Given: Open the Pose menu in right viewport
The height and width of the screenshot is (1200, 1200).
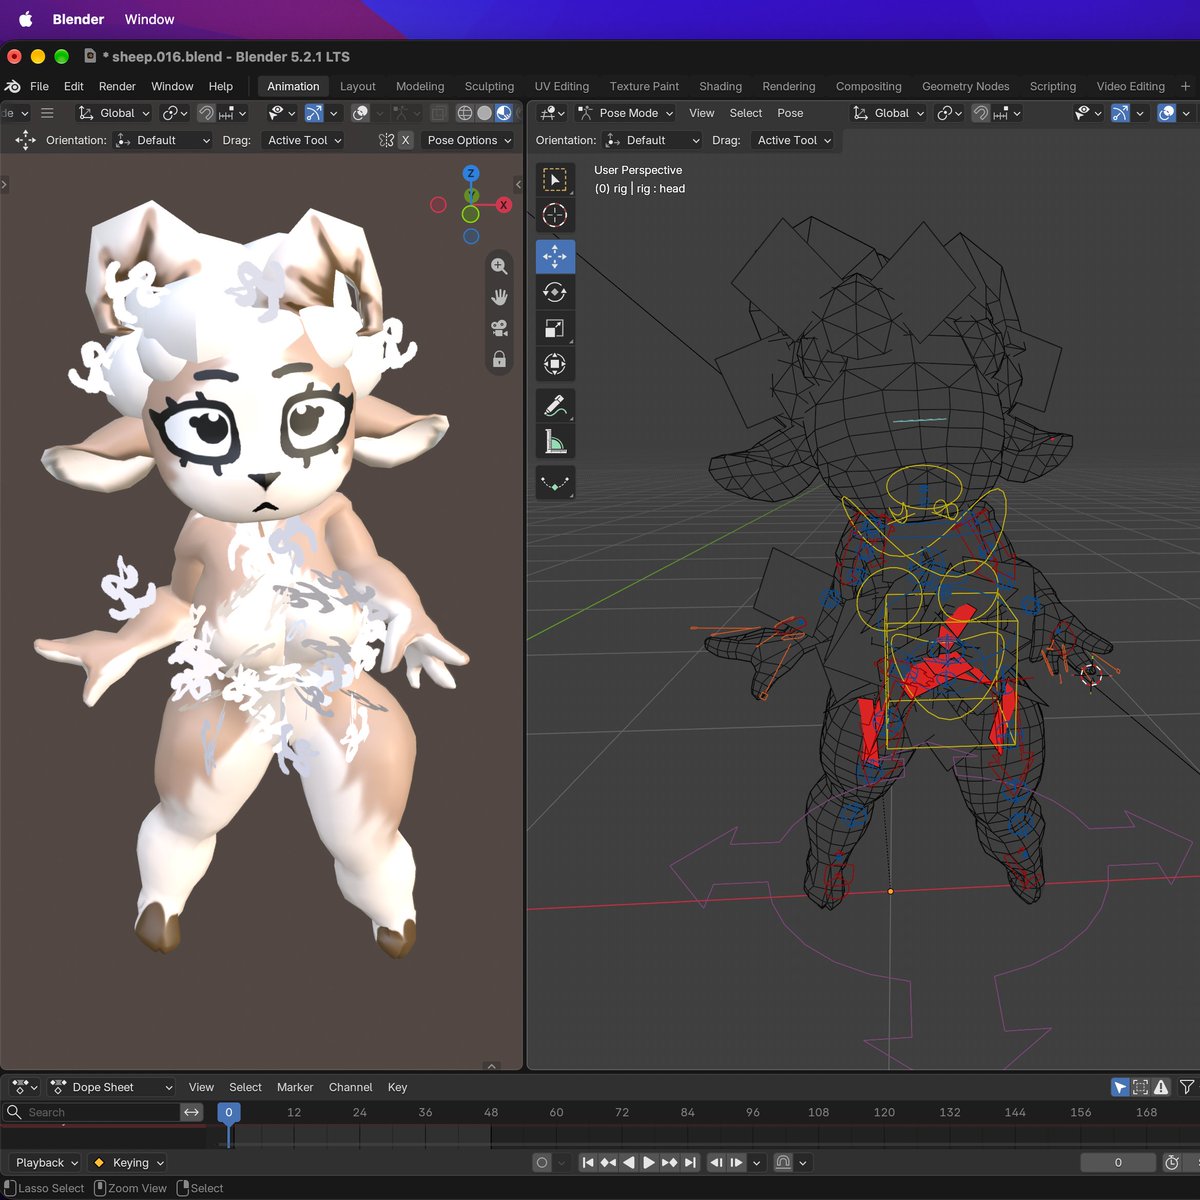Looking at the screenshot, I should coord(790,113).
